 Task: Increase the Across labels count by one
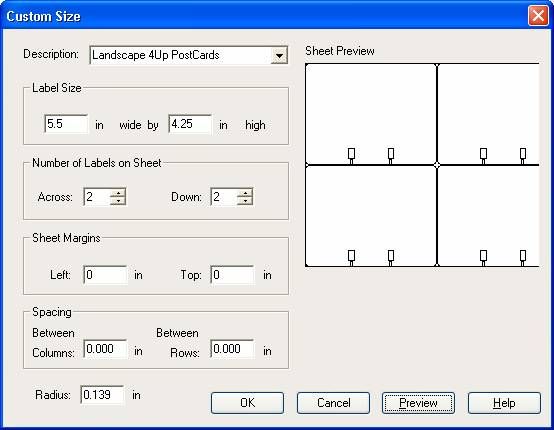pyautogui.click(x=118, y=193)
